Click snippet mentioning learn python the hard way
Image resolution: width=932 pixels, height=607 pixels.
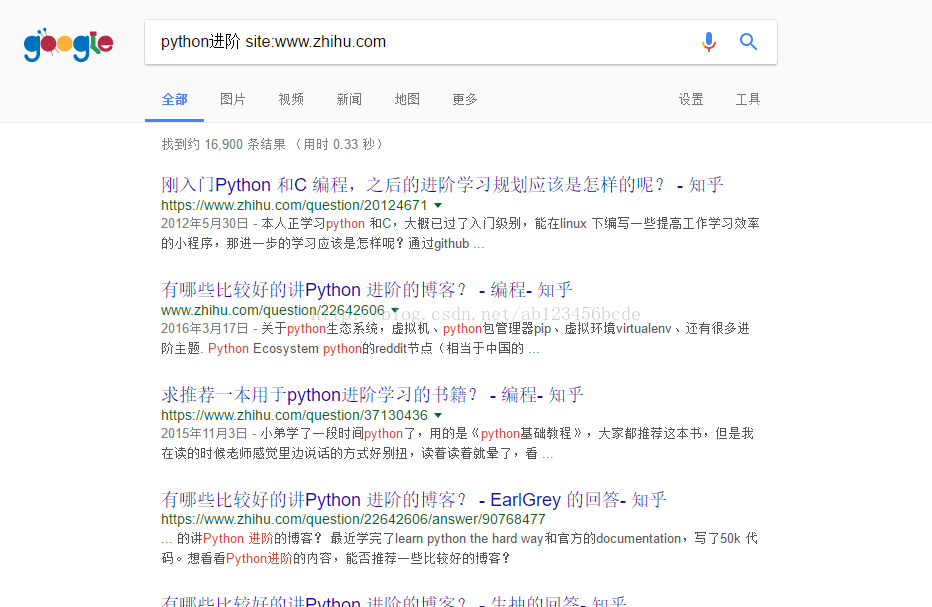tap(459, 548)
